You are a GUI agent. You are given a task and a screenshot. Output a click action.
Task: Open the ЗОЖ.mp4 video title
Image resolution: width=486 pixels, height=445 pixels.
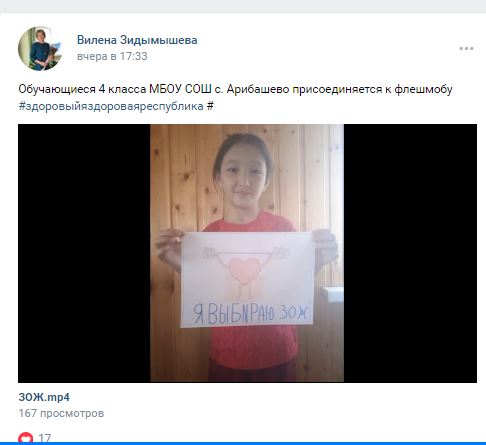tap(44, 397)
